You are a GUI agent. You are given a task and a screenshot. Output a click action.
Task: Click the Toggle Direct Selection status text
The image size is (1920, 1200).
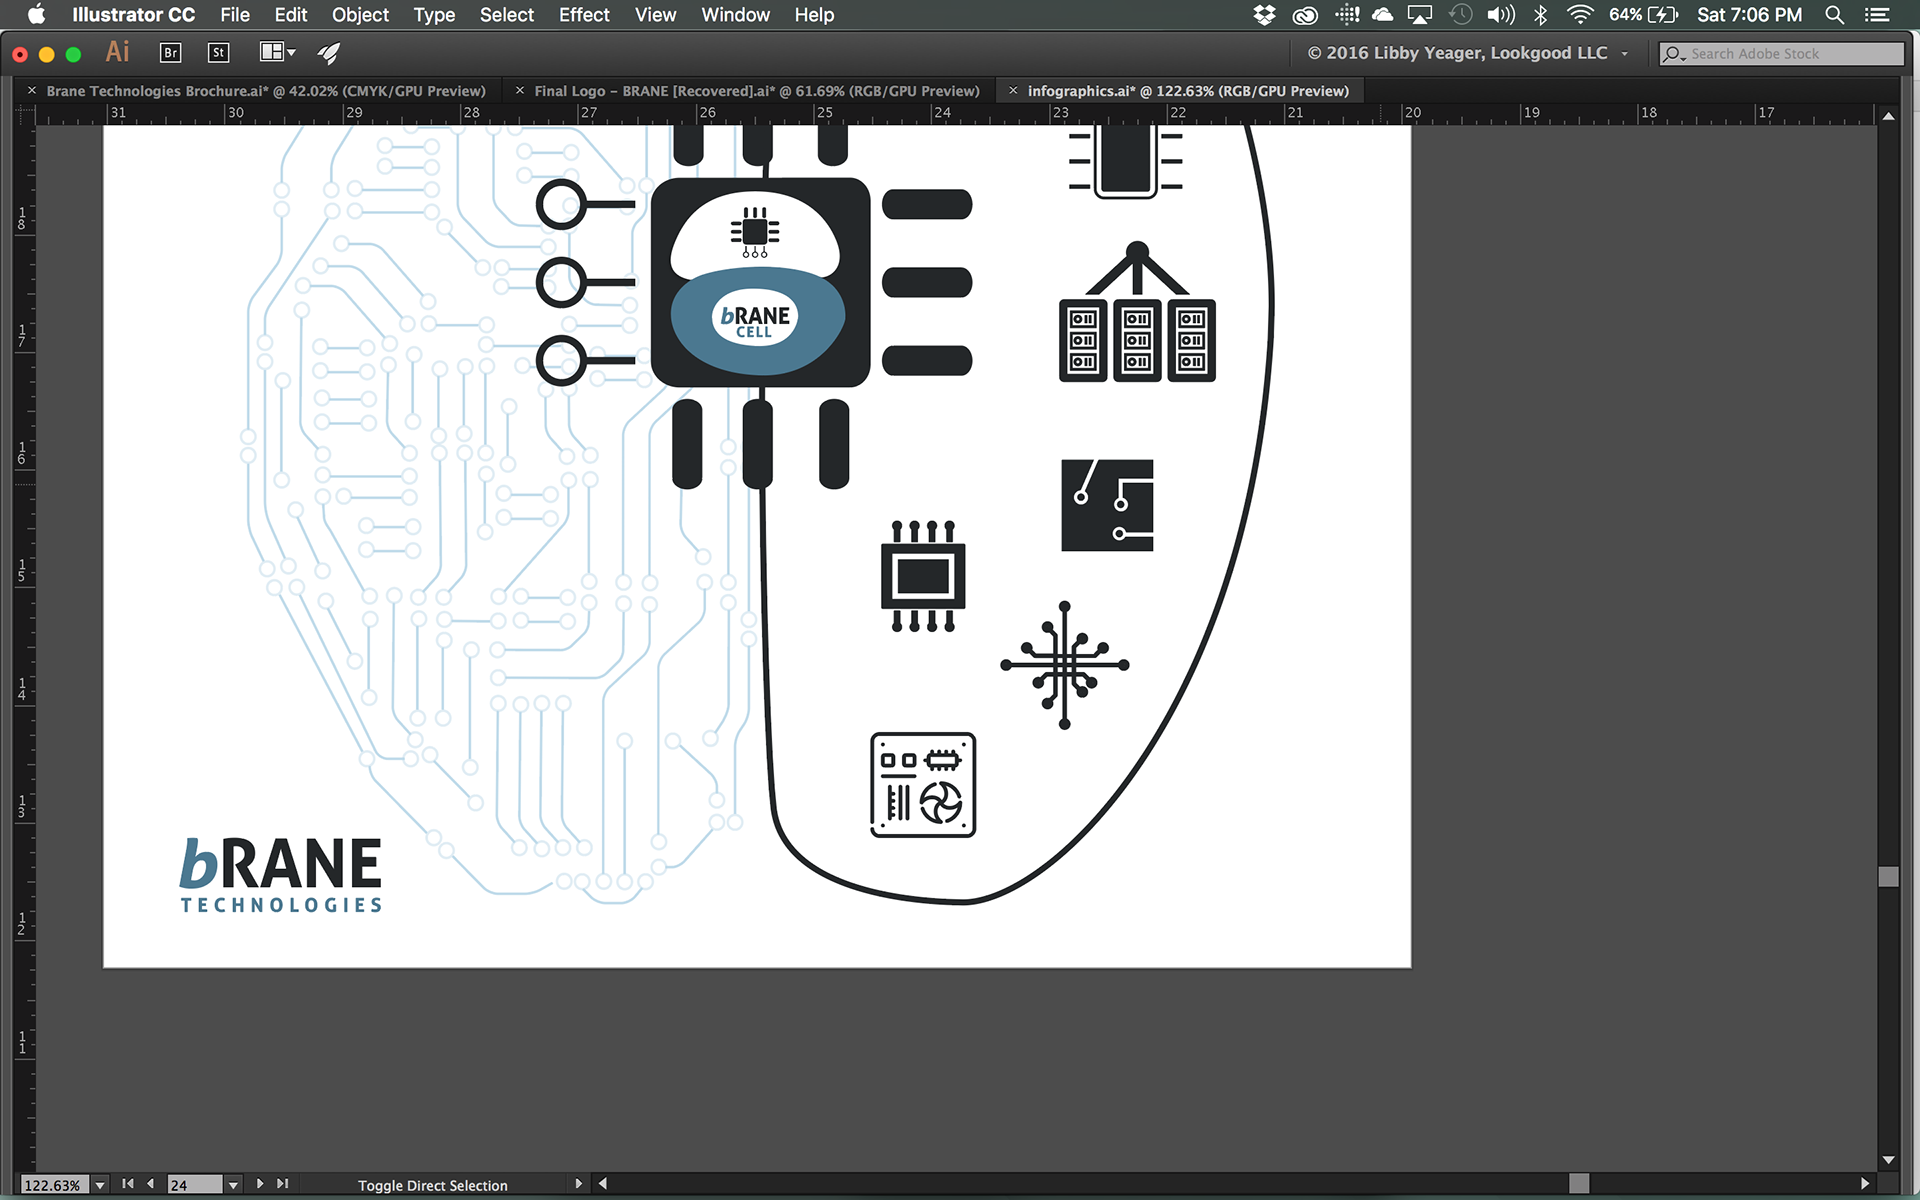coord(433,1185)
